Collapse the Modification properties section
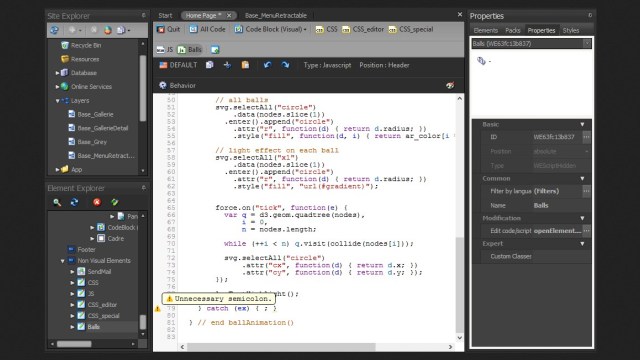Viewport: 640px width, 360px height. point(582,218)
